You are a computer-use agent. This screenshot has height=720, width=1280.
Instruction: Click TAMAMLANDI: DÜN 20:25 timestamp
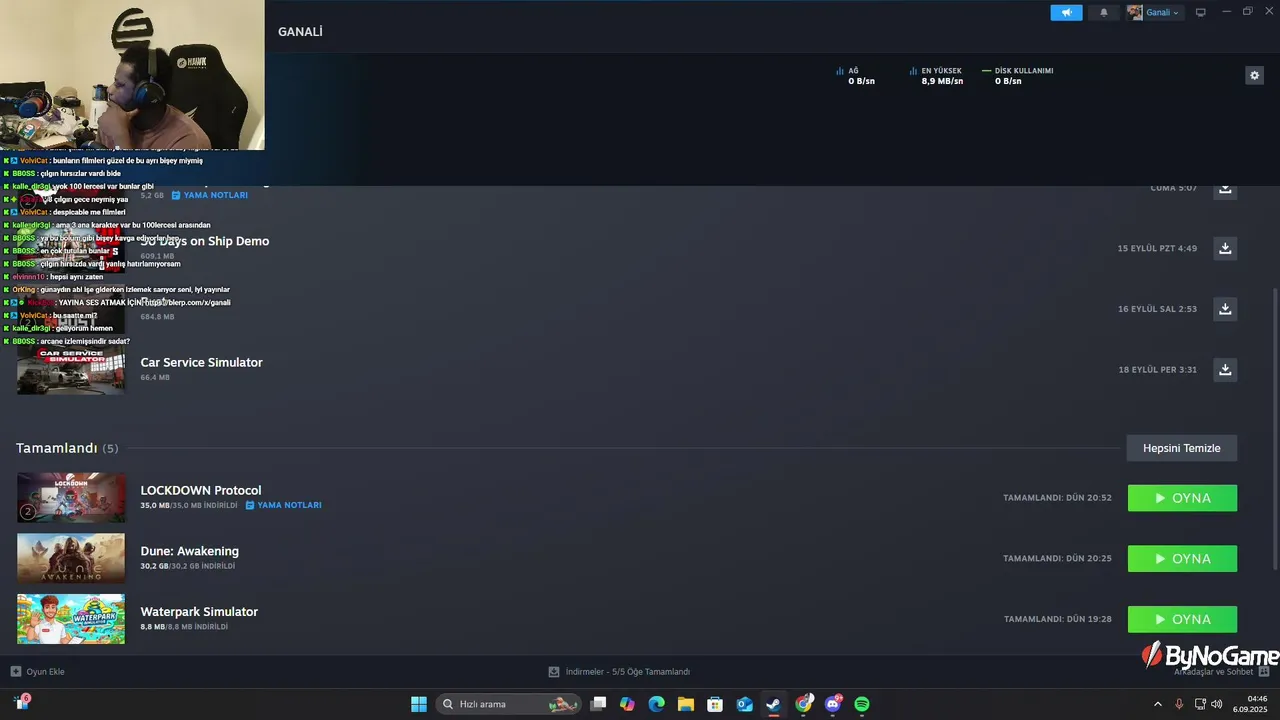point(1057,559)
